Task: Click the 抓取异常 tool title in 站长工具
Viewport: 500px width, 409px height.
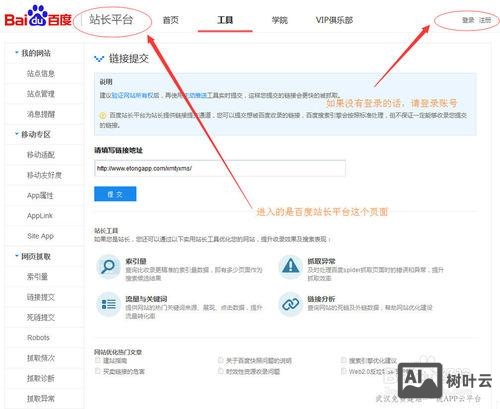Action: 321,261
